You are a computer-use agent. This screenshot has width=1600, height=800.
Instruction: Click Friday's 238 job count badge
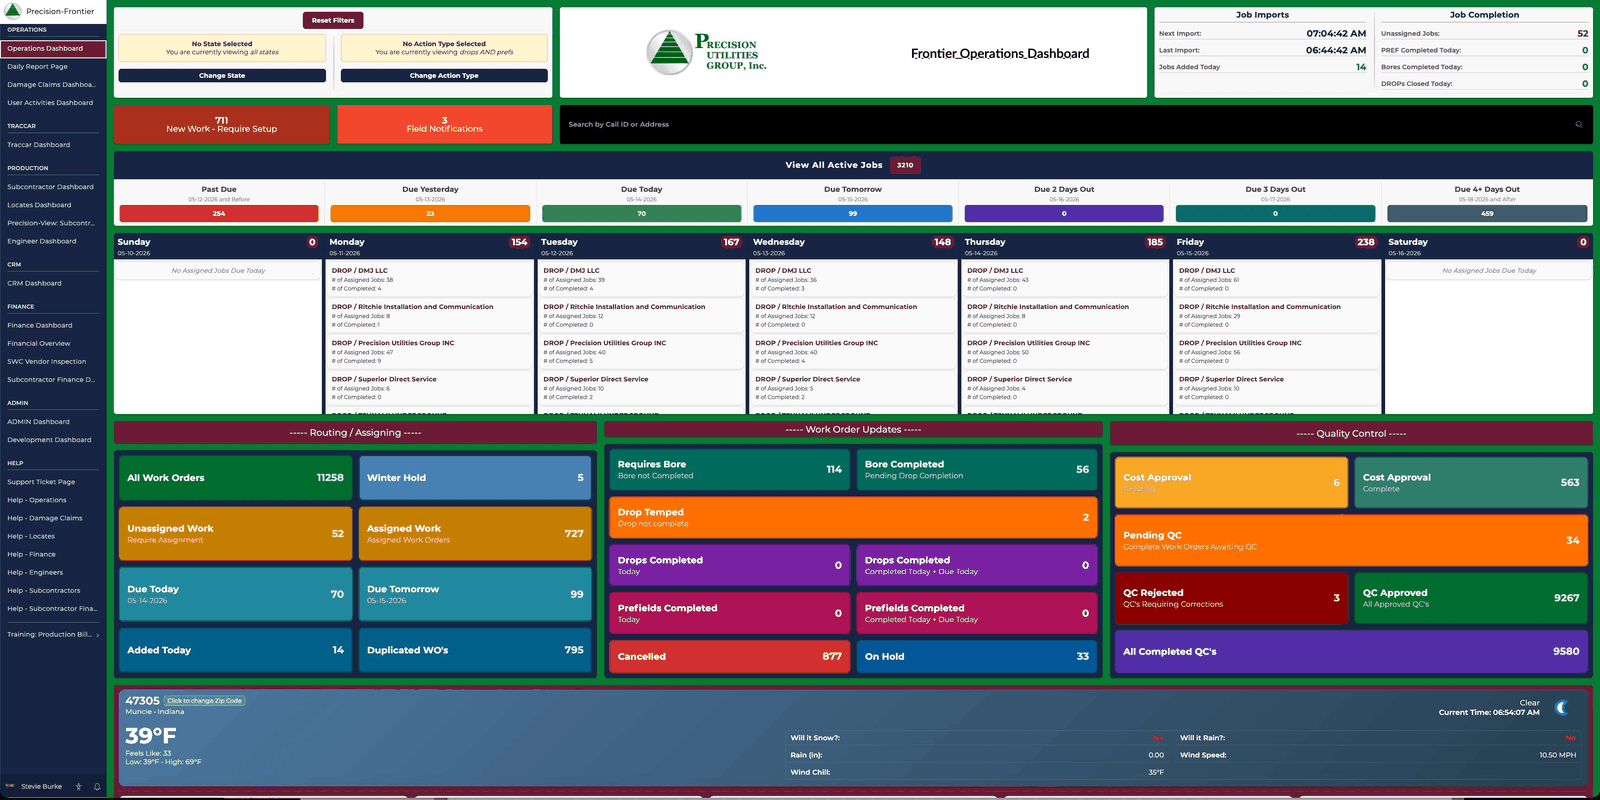click(1366, 242)
